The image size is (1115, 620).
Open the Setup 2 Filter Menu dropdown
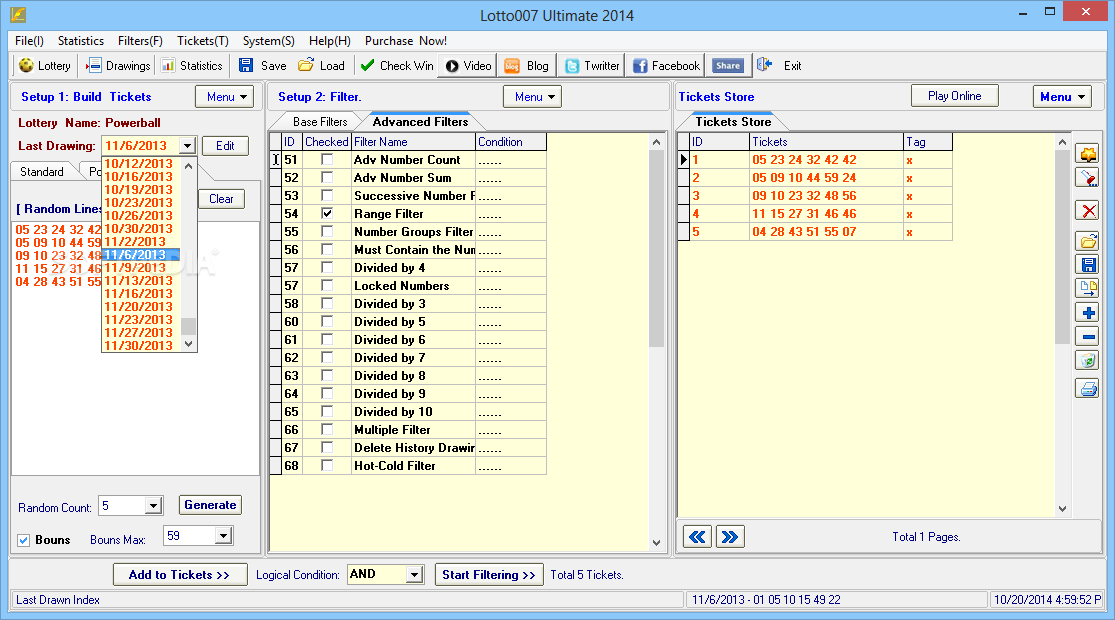(x=532, y=97)
